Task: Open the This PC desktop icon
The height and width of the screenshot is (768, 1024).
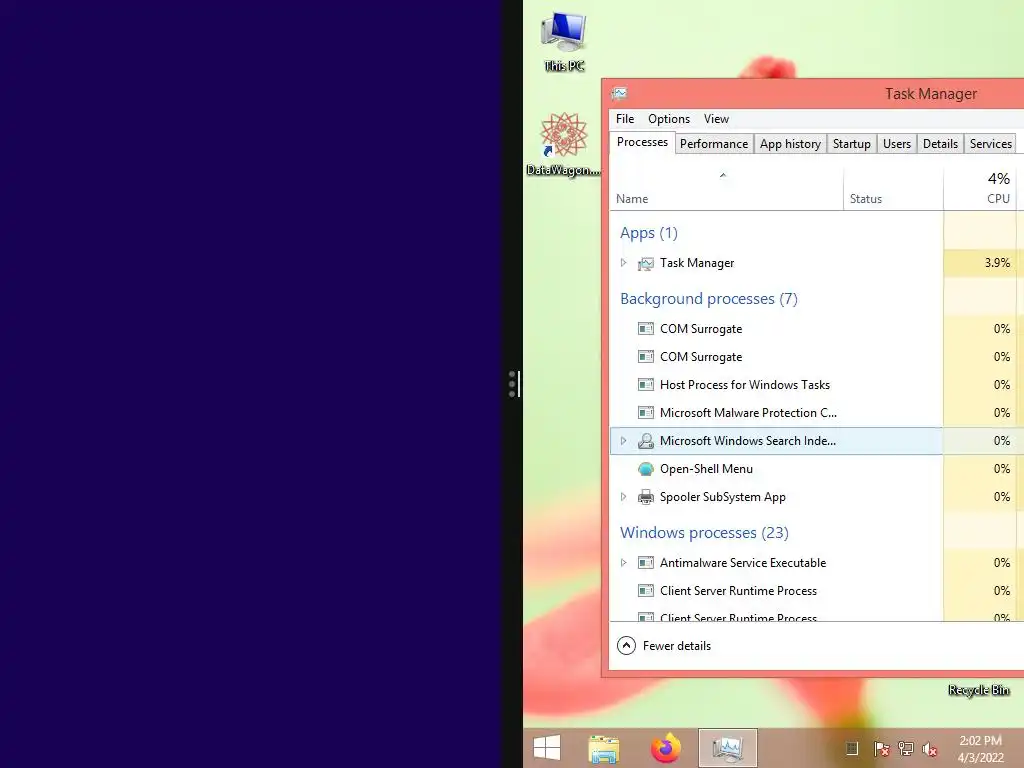Action: coord(564,40)
